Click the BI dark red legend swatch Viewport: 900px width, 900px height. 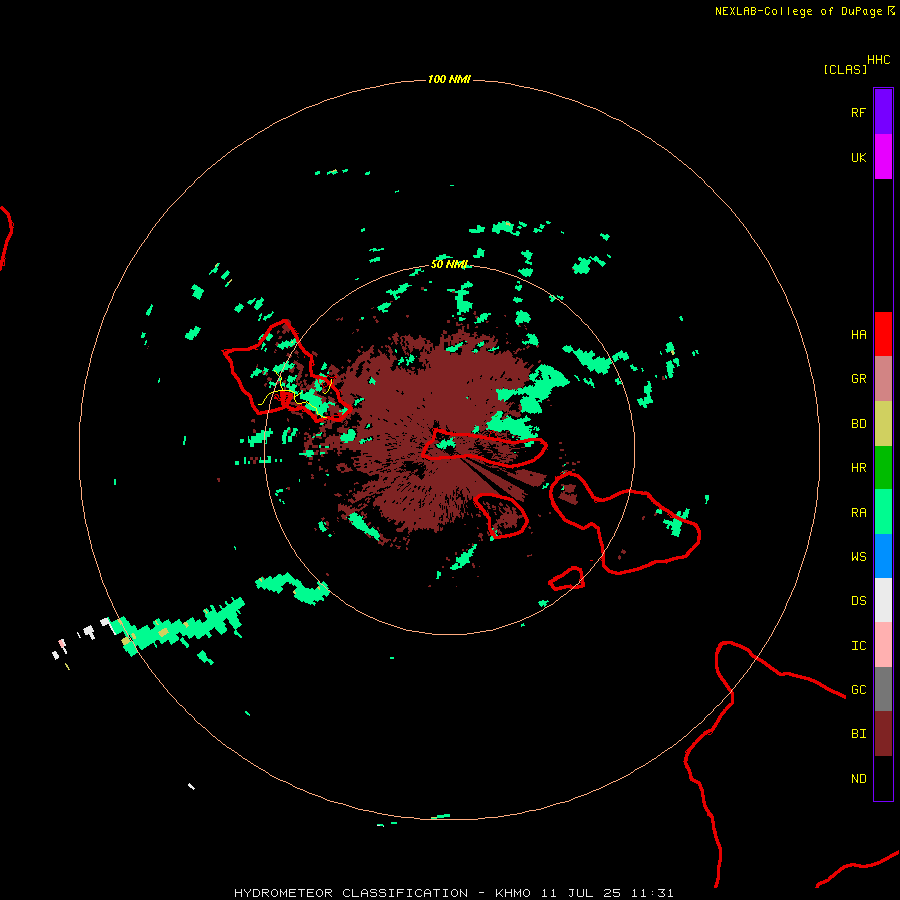click(883, 734)
